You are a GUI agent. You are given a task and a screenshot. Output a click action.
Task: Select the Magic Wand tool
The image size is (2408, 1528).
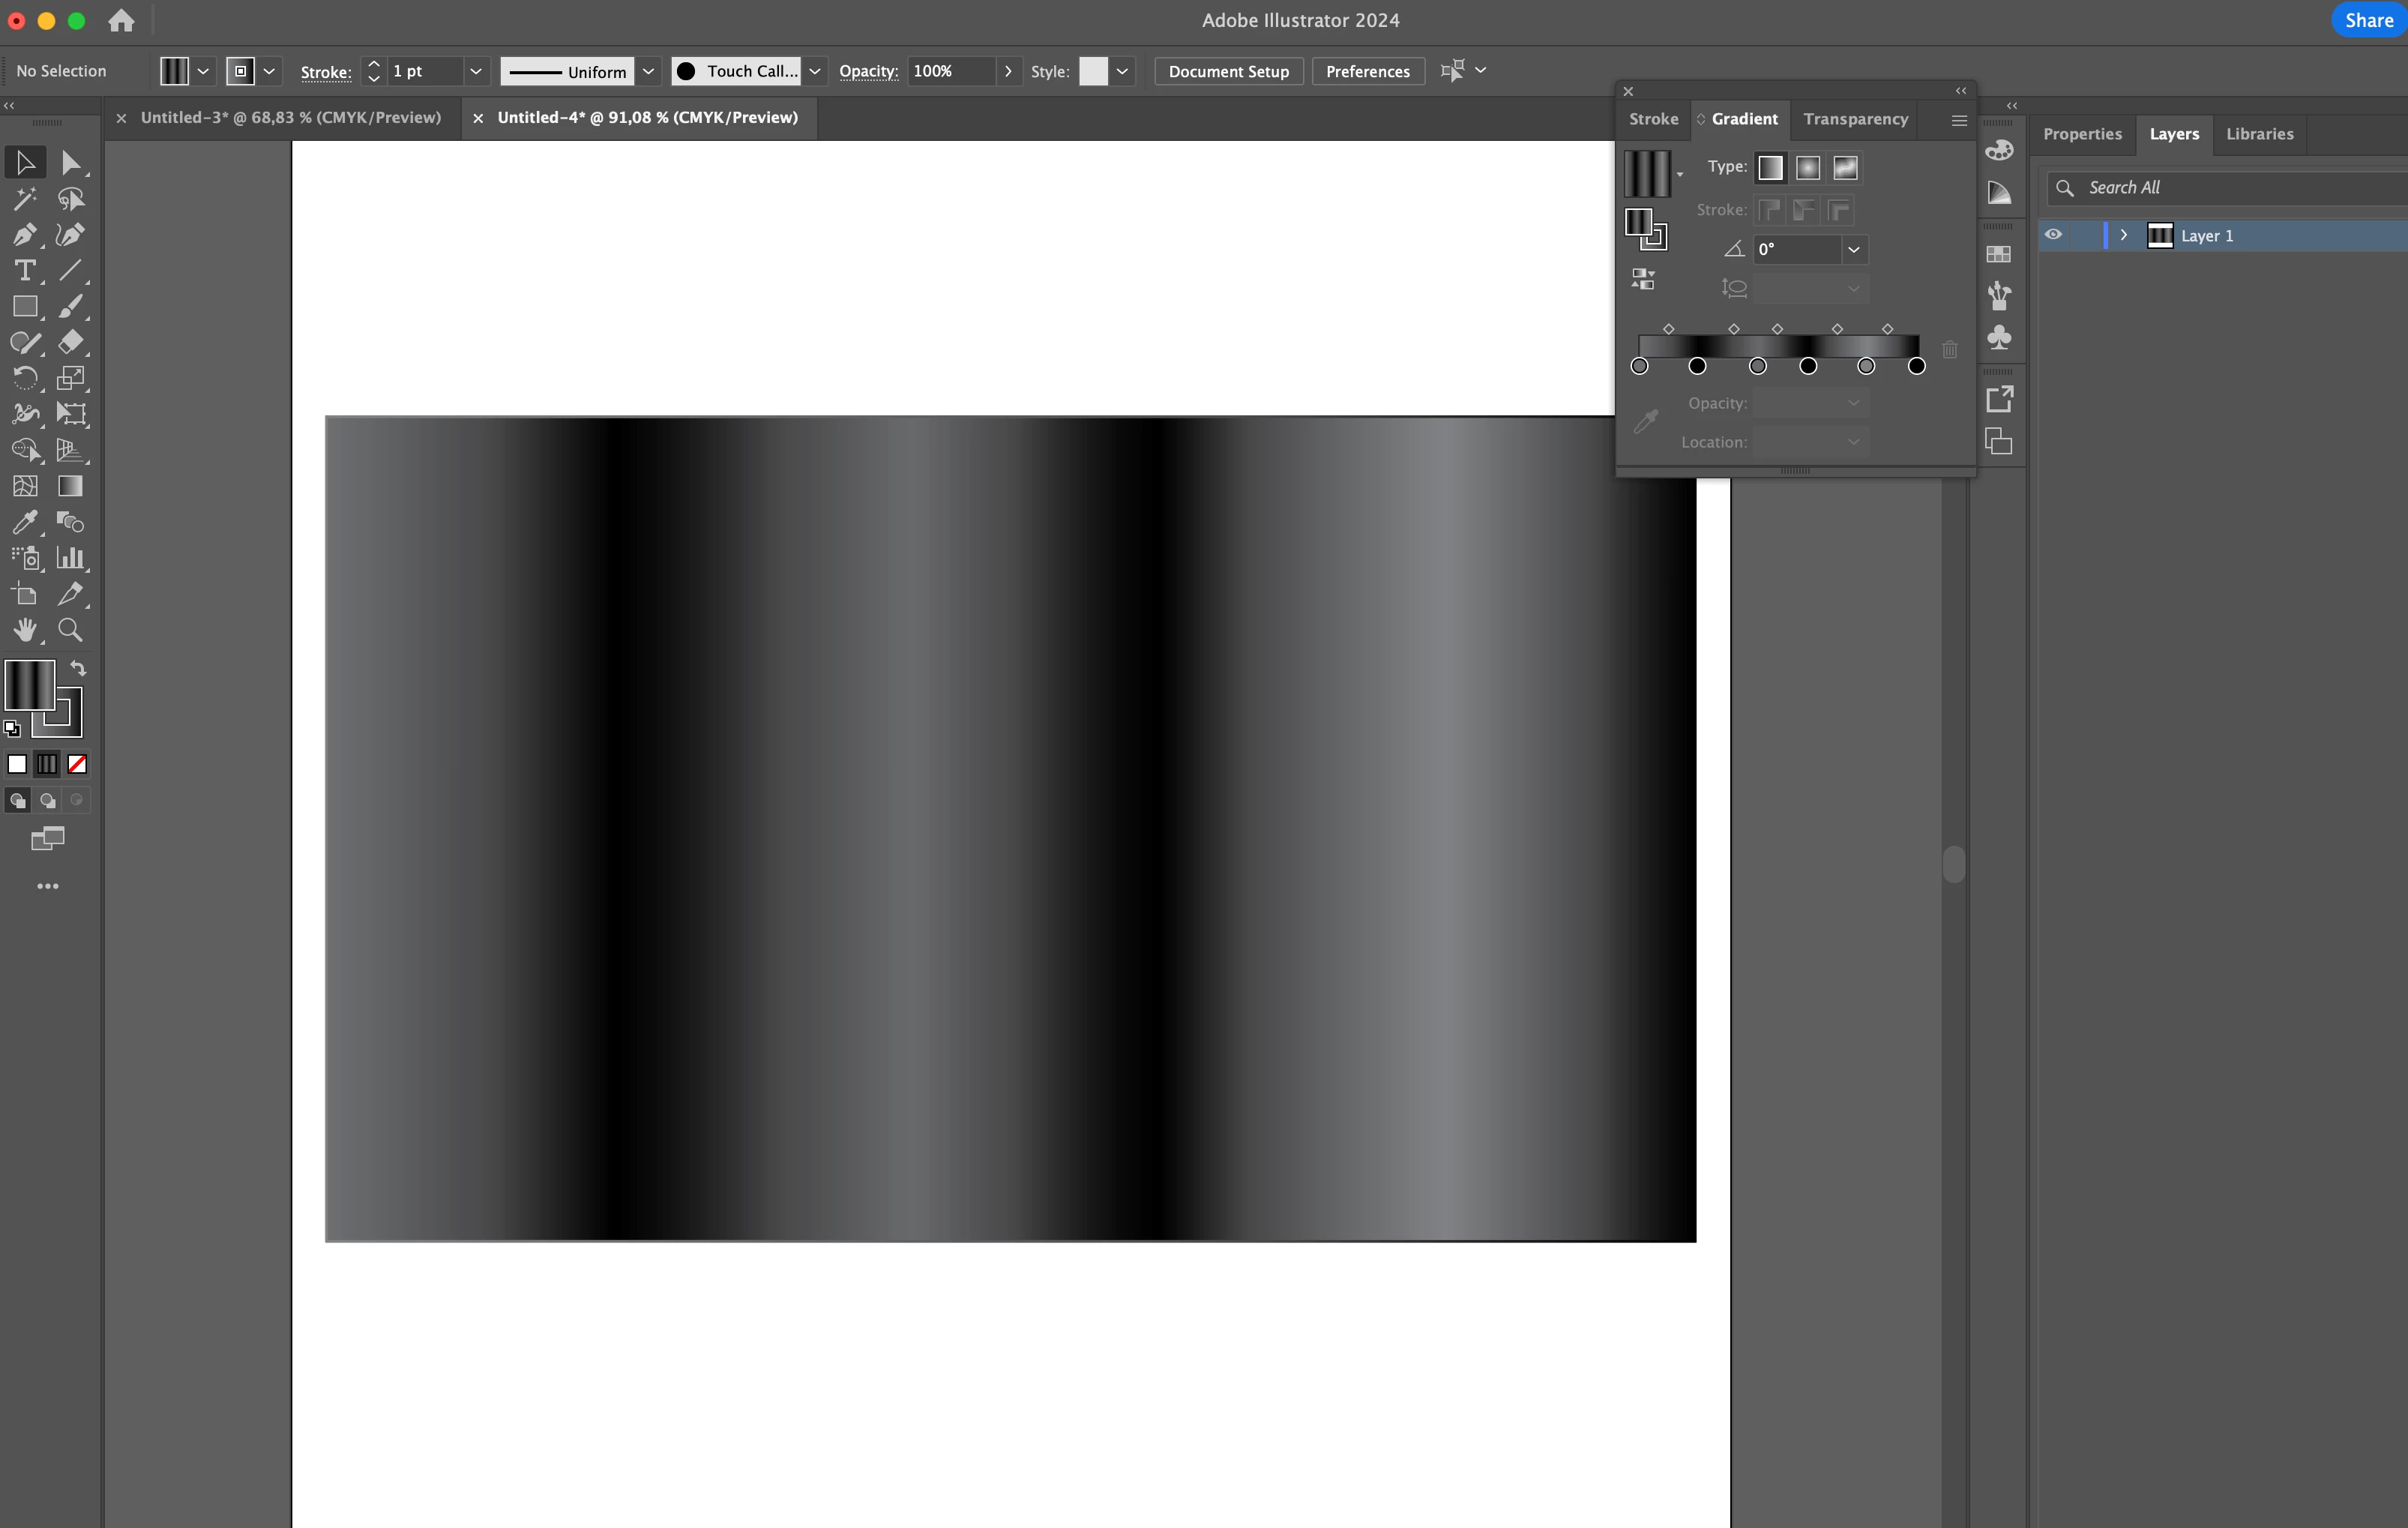click(x=24, y=199)
